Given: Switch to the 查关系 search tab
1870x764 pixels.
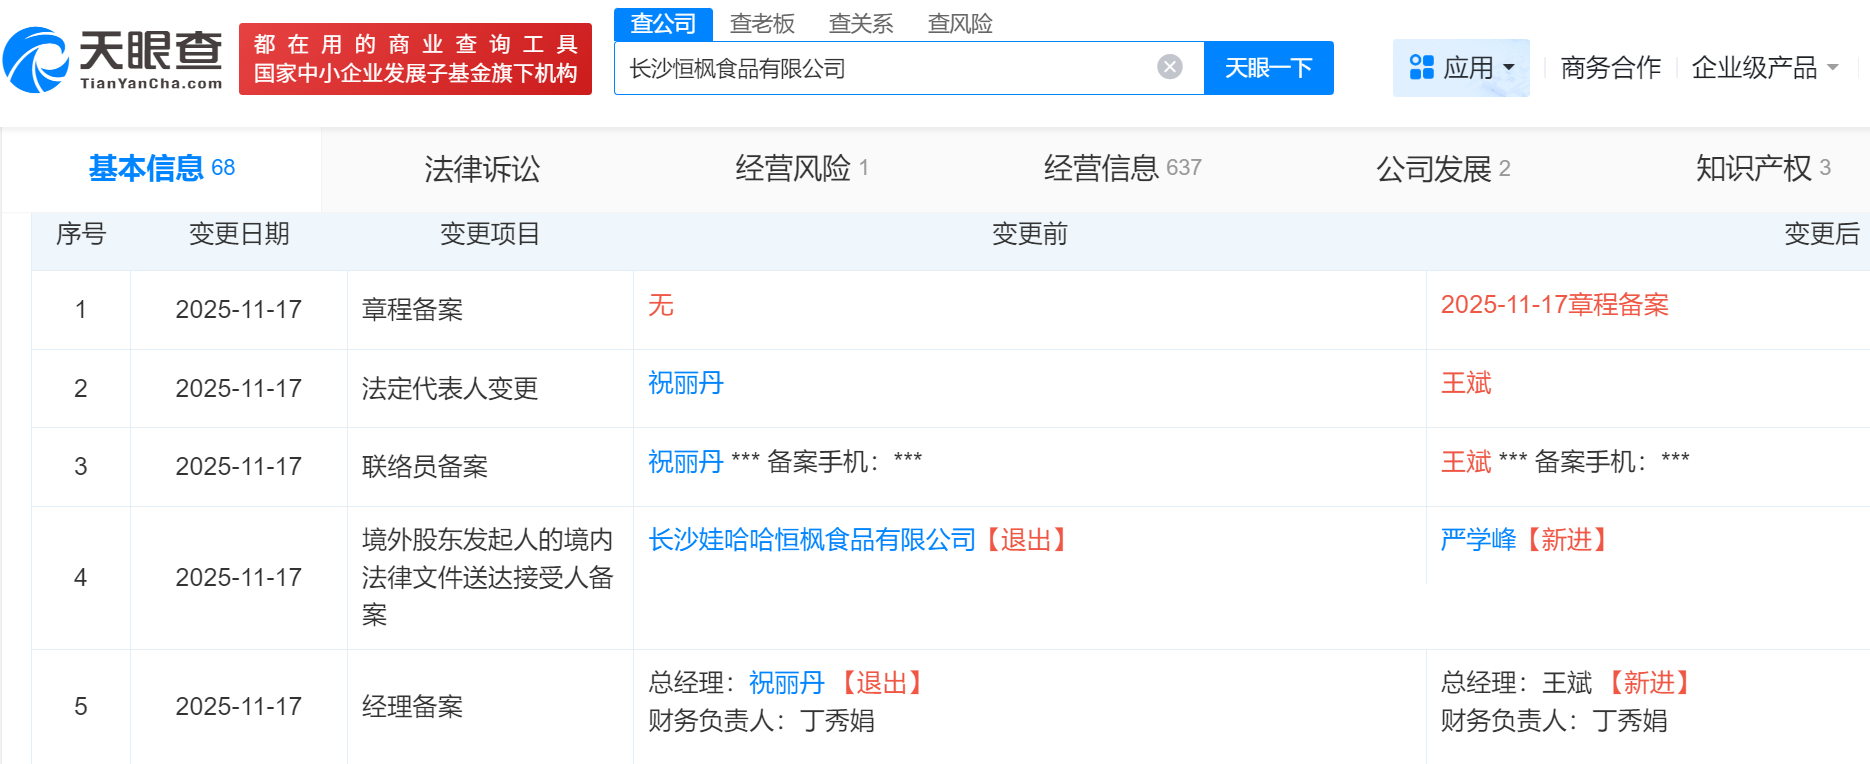Looking at the screenshot, I should (861, 23).
